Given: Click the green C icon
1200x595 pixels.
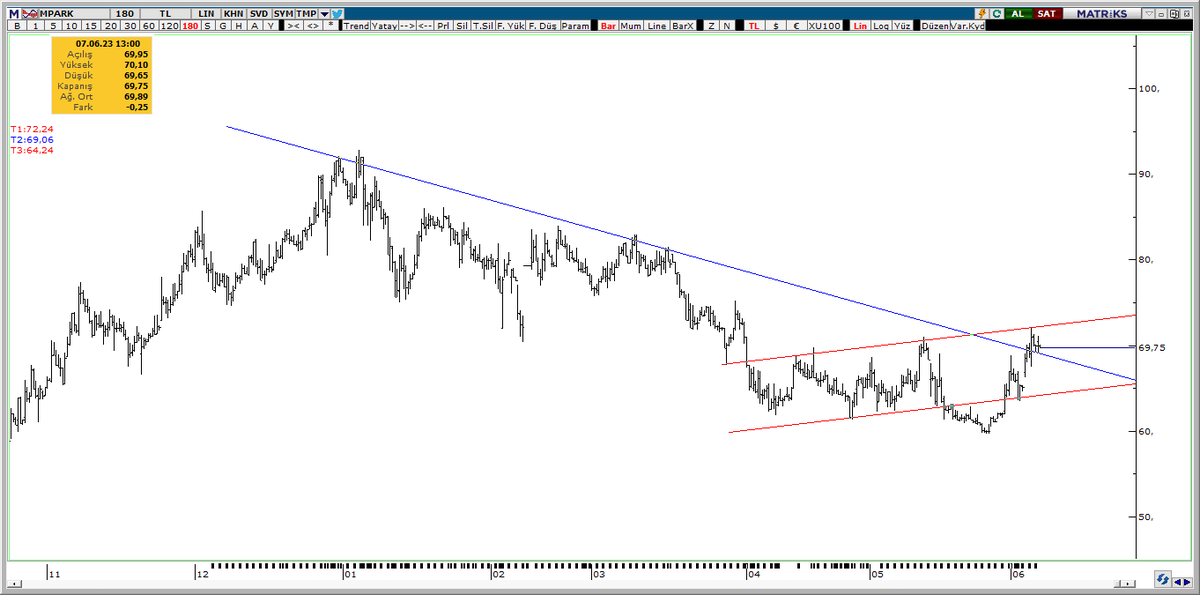Looking at the screenshot, I should [997, 14].
